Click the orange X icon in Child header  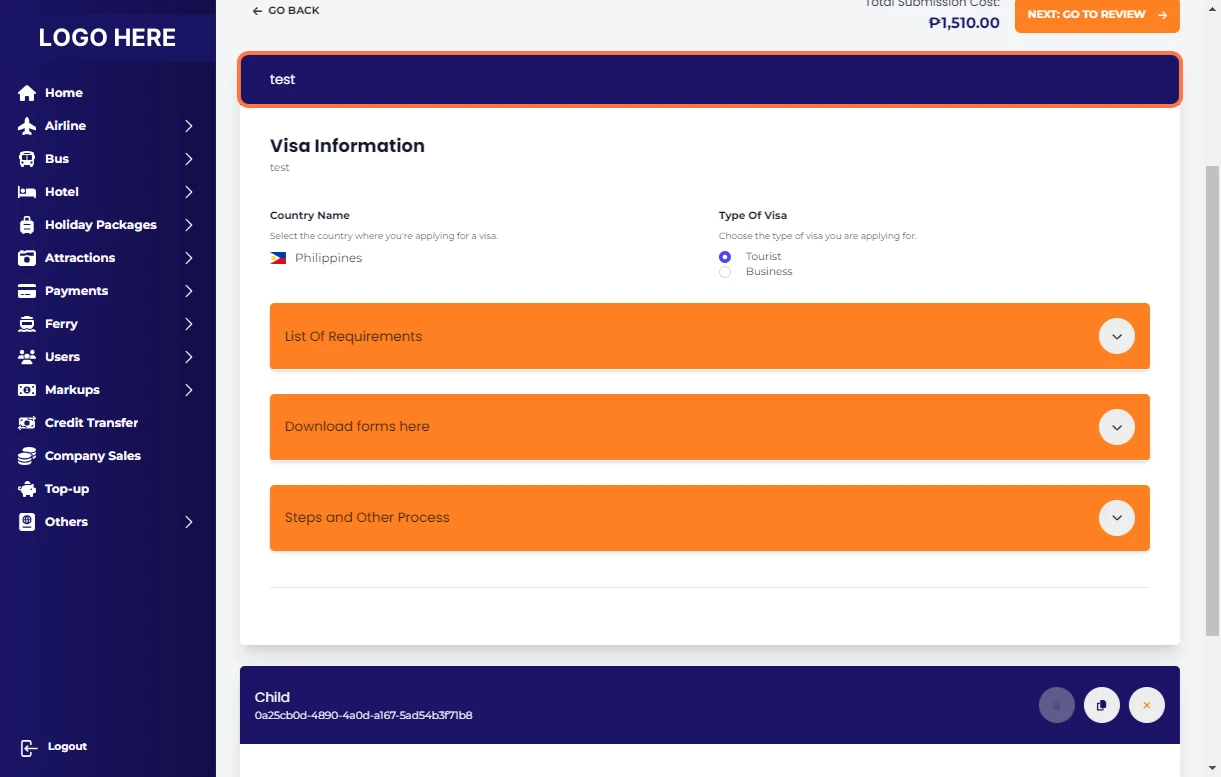tap(1146, 705)
